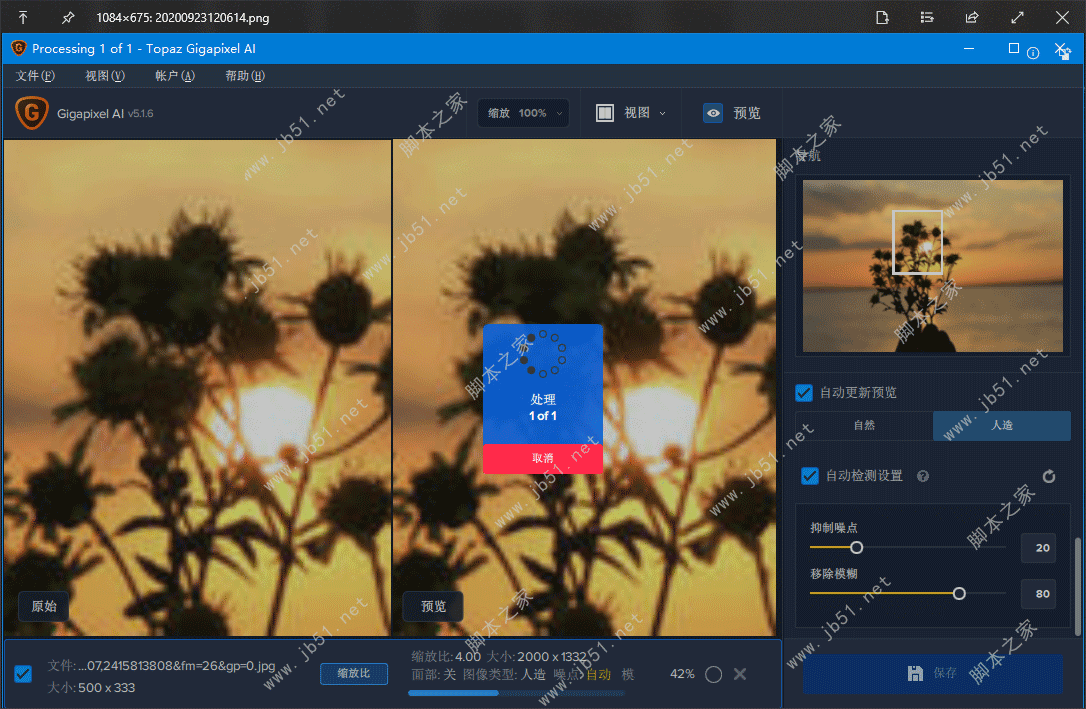Click the circled info icon in Gigapixel title bar
Image resolution: width=1086 pixels, height=709 pixels.
point(1033,53)
